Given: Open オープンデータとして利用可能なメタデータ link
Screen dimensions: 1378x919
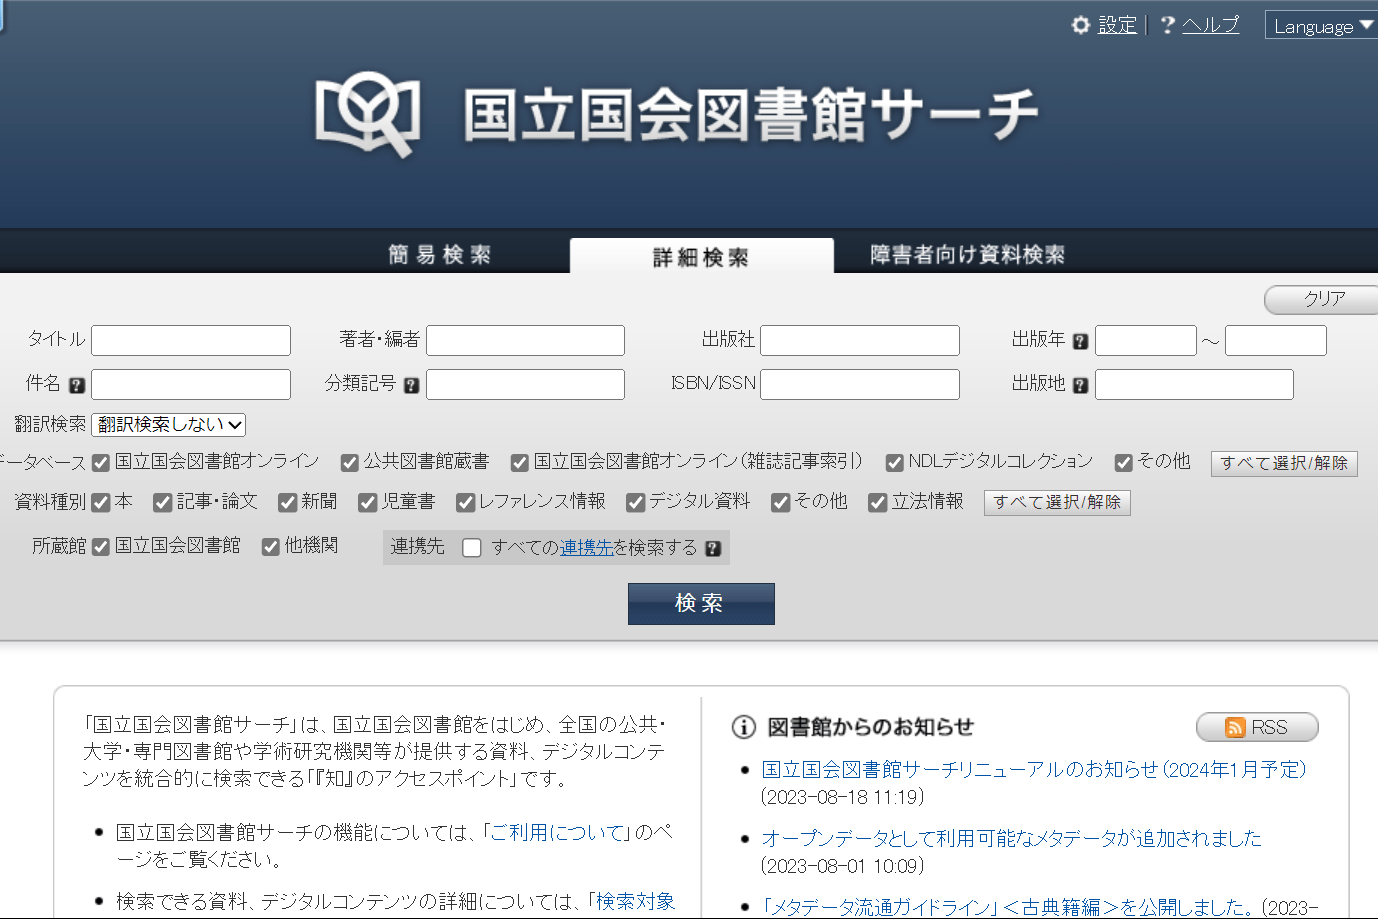Looking at the screenshot, I should click(x=1011, y=839).
